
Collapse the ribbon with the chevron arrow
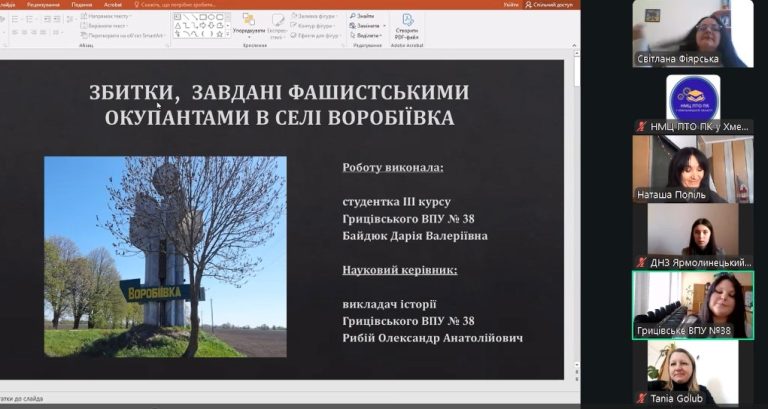pos(572,46)
